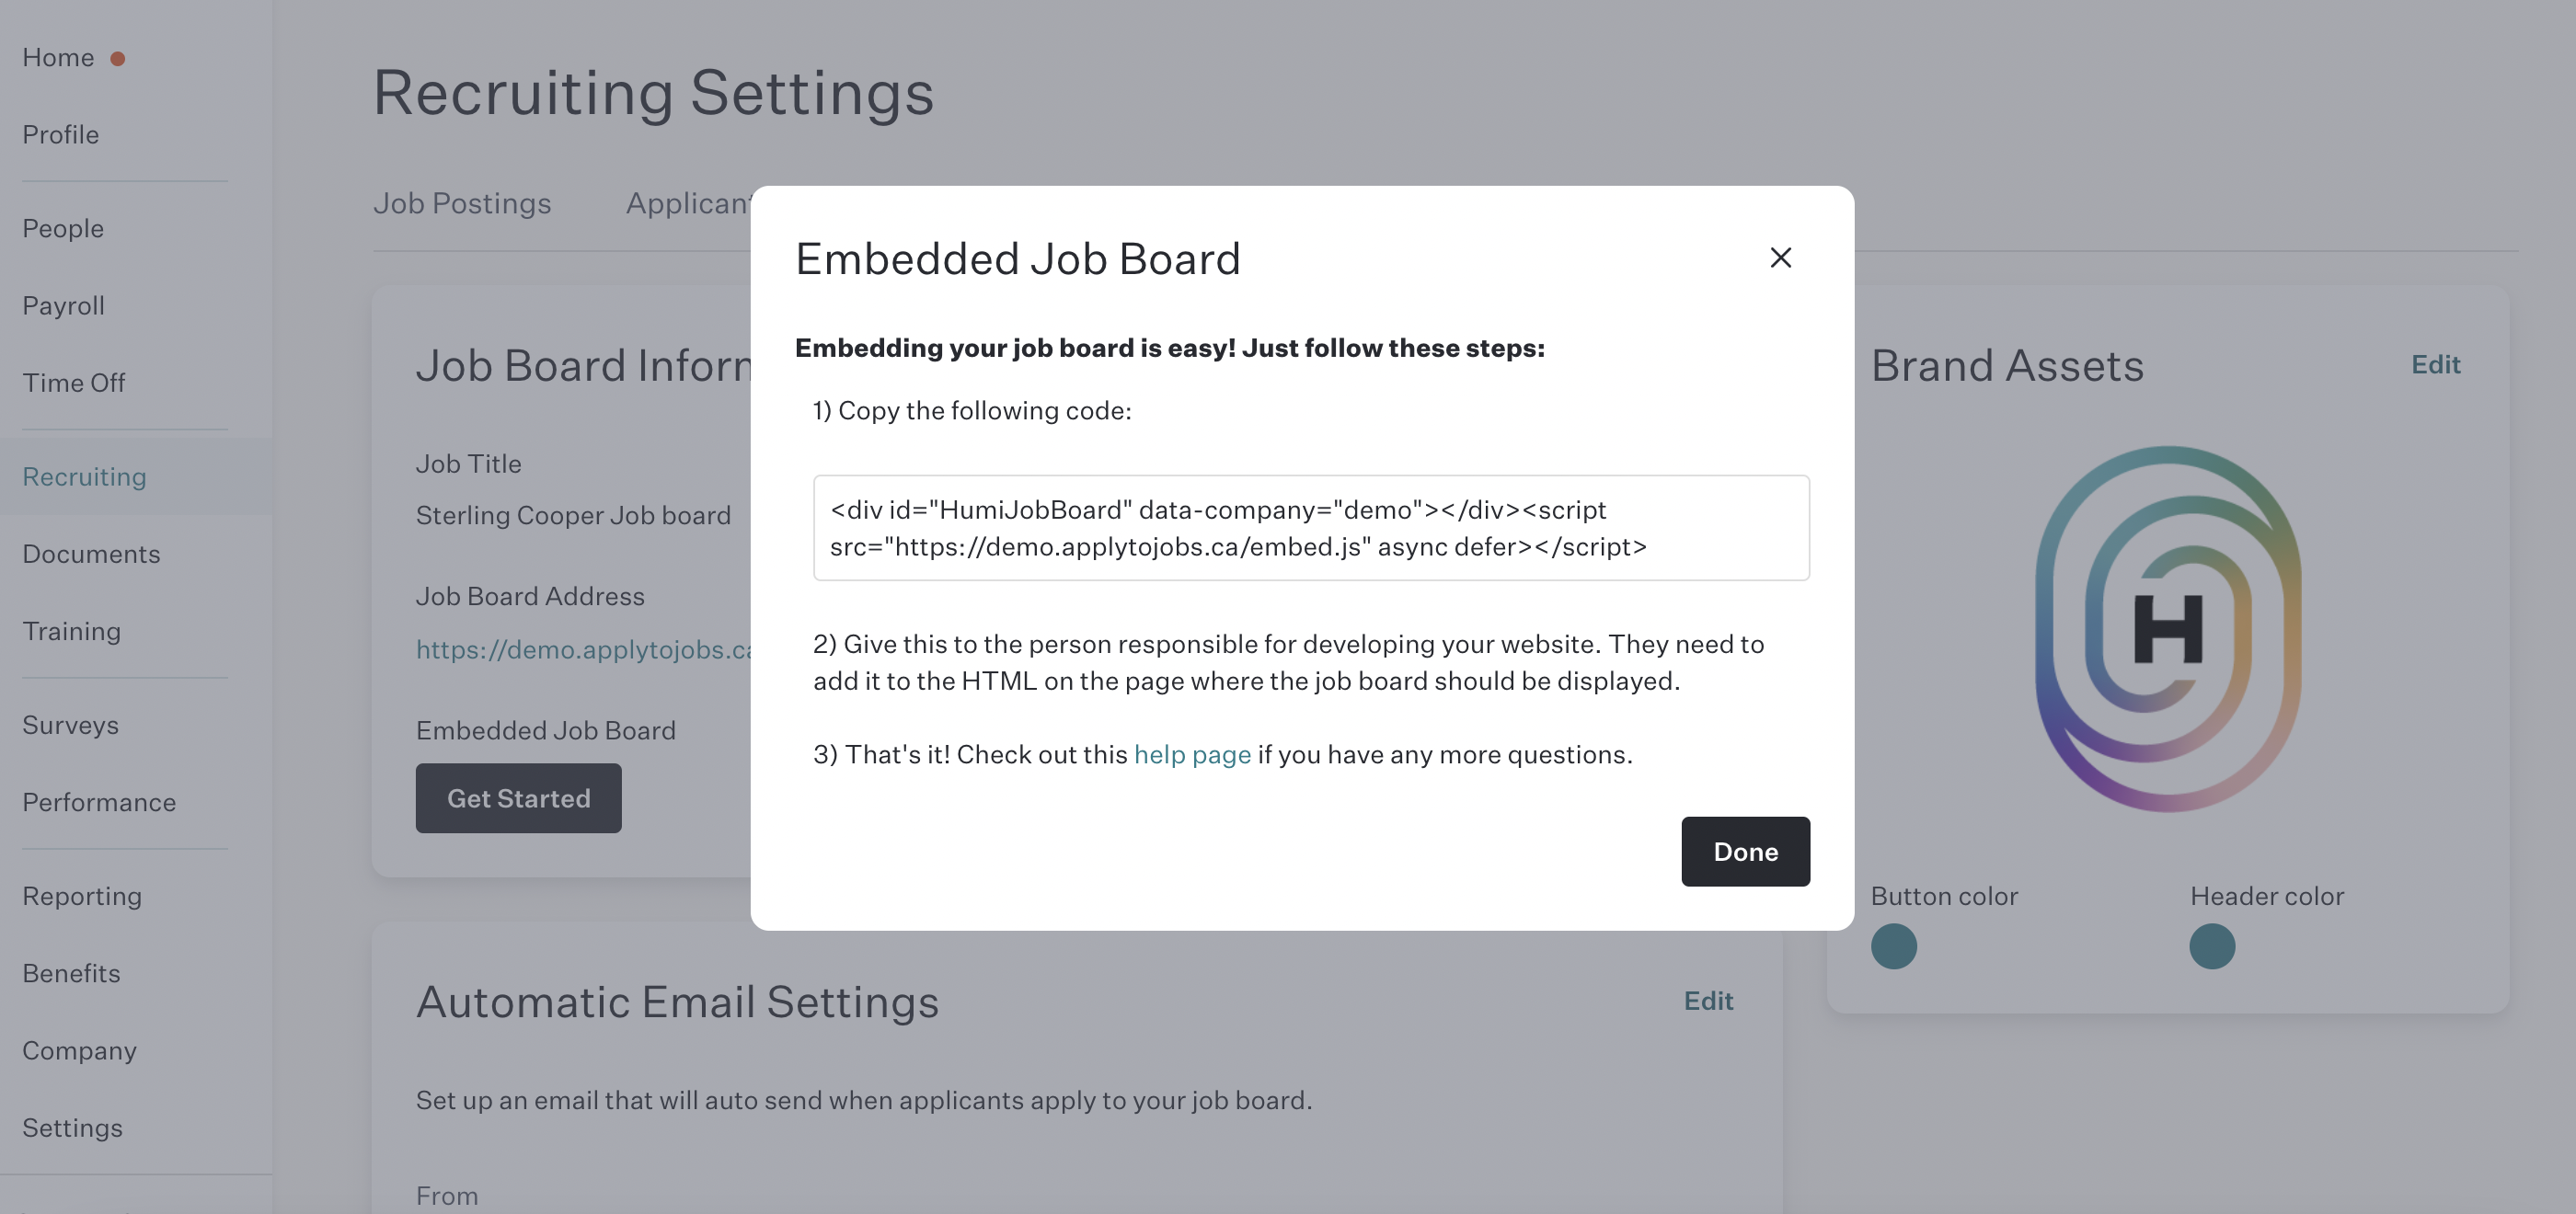Go to Home in the sidebar
This screenshot has height=1214, width=2576.
(x=58, y=58)
